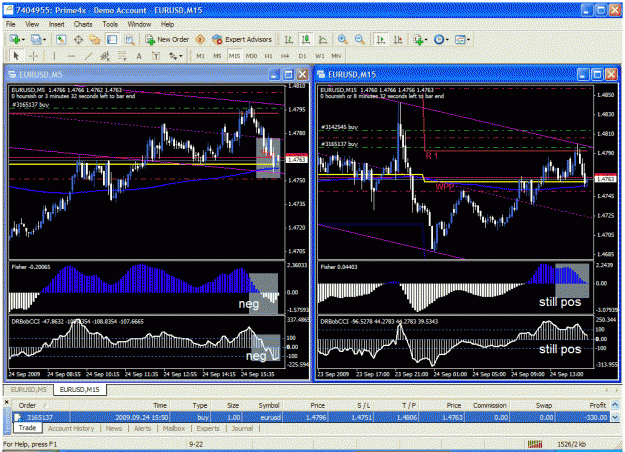
Task: Select the equidistant channel tool
Action: (105, 56)
